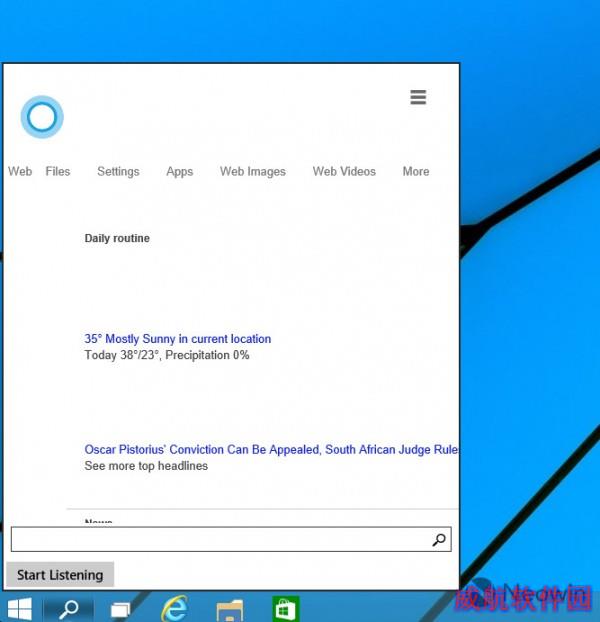Open the Windows Store taskbar icon
Image resolution: width=600 pixels, height=622 pixels.
286,609
